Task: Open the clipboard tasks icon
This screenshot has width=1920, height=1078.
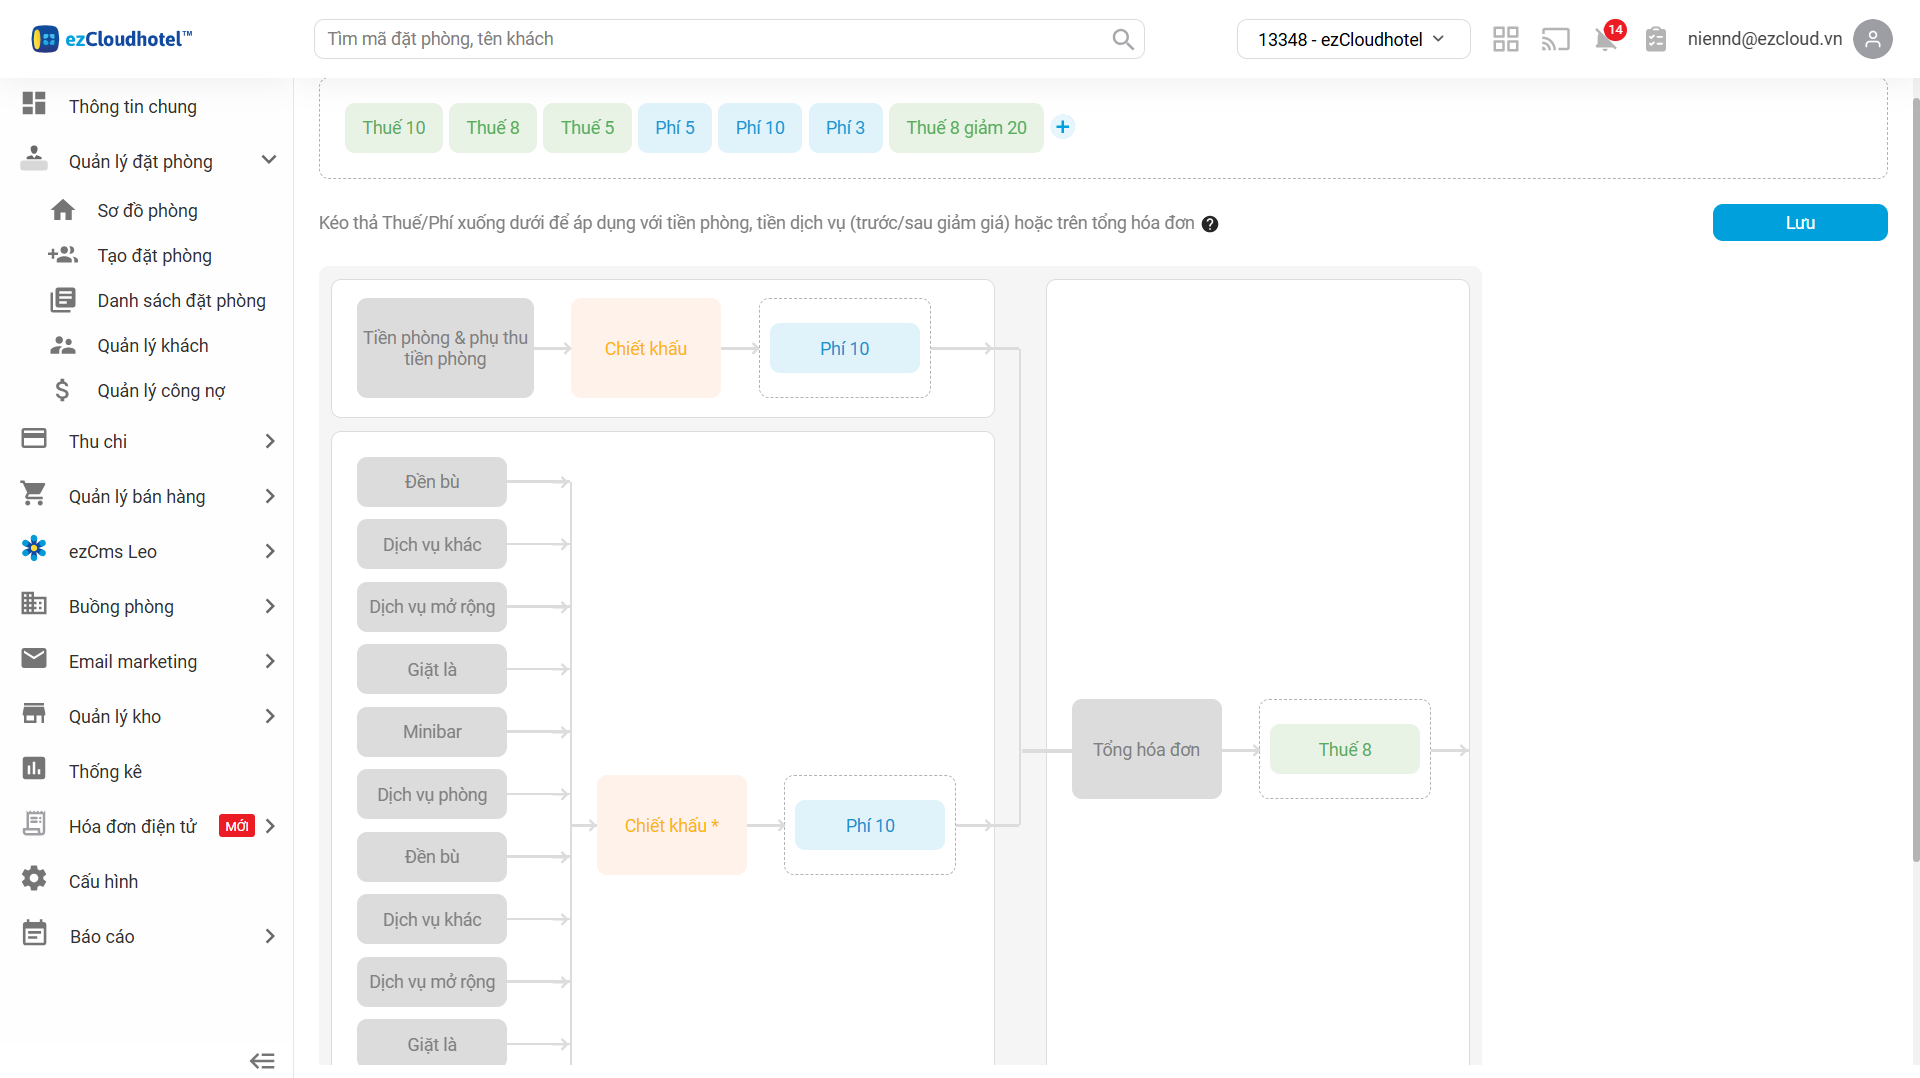Action: tap(1656, 39)
